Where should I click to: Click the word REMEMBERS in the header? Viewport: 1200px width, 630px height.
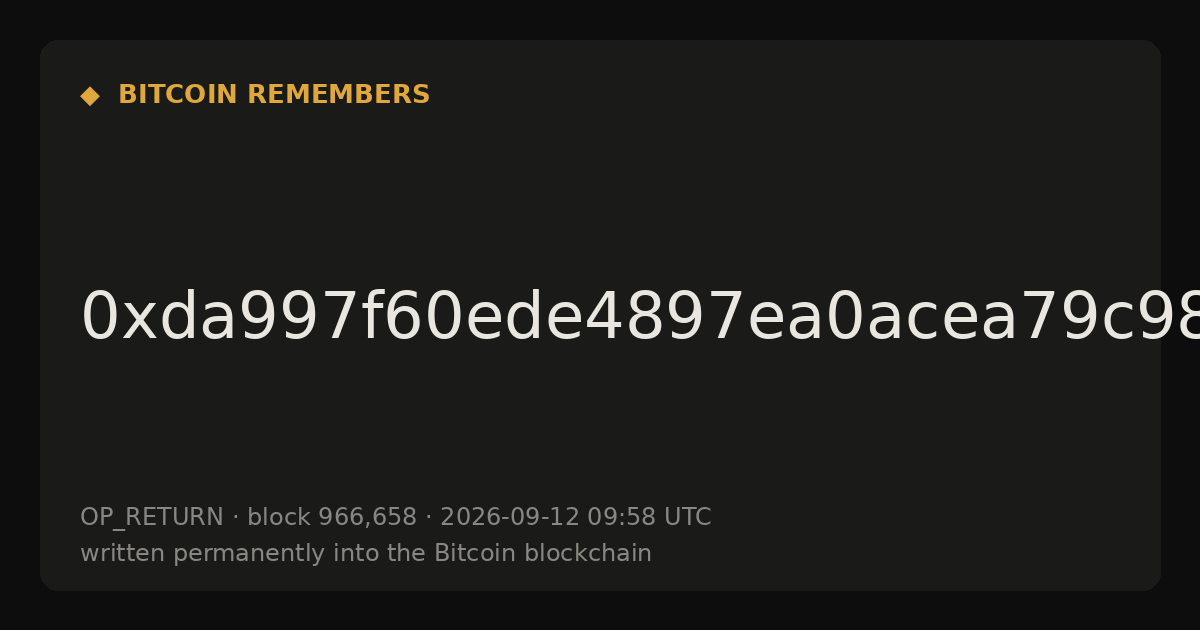pos(338,95)
